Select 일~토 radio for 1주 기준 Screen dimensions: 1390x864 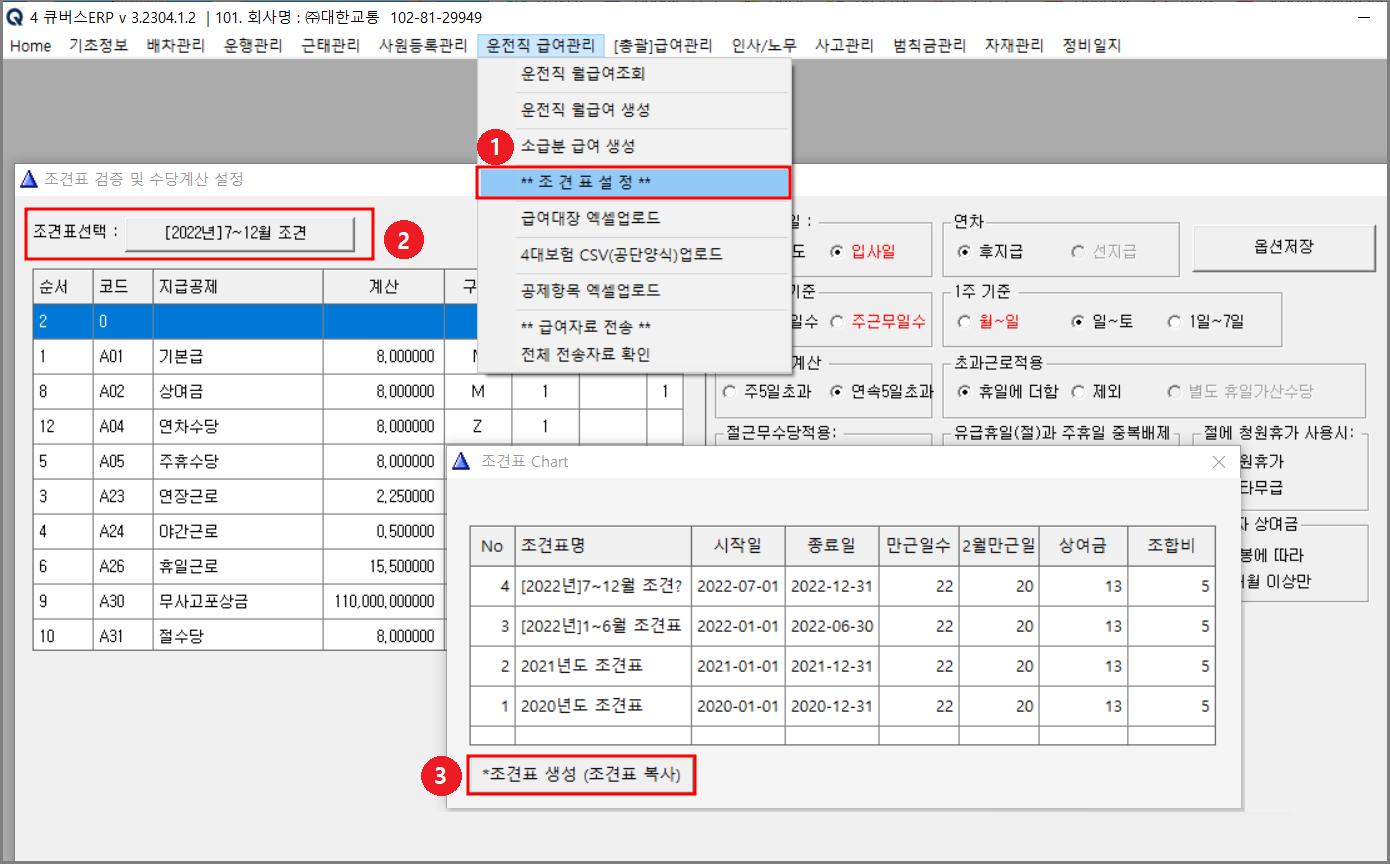[1104, 322]
